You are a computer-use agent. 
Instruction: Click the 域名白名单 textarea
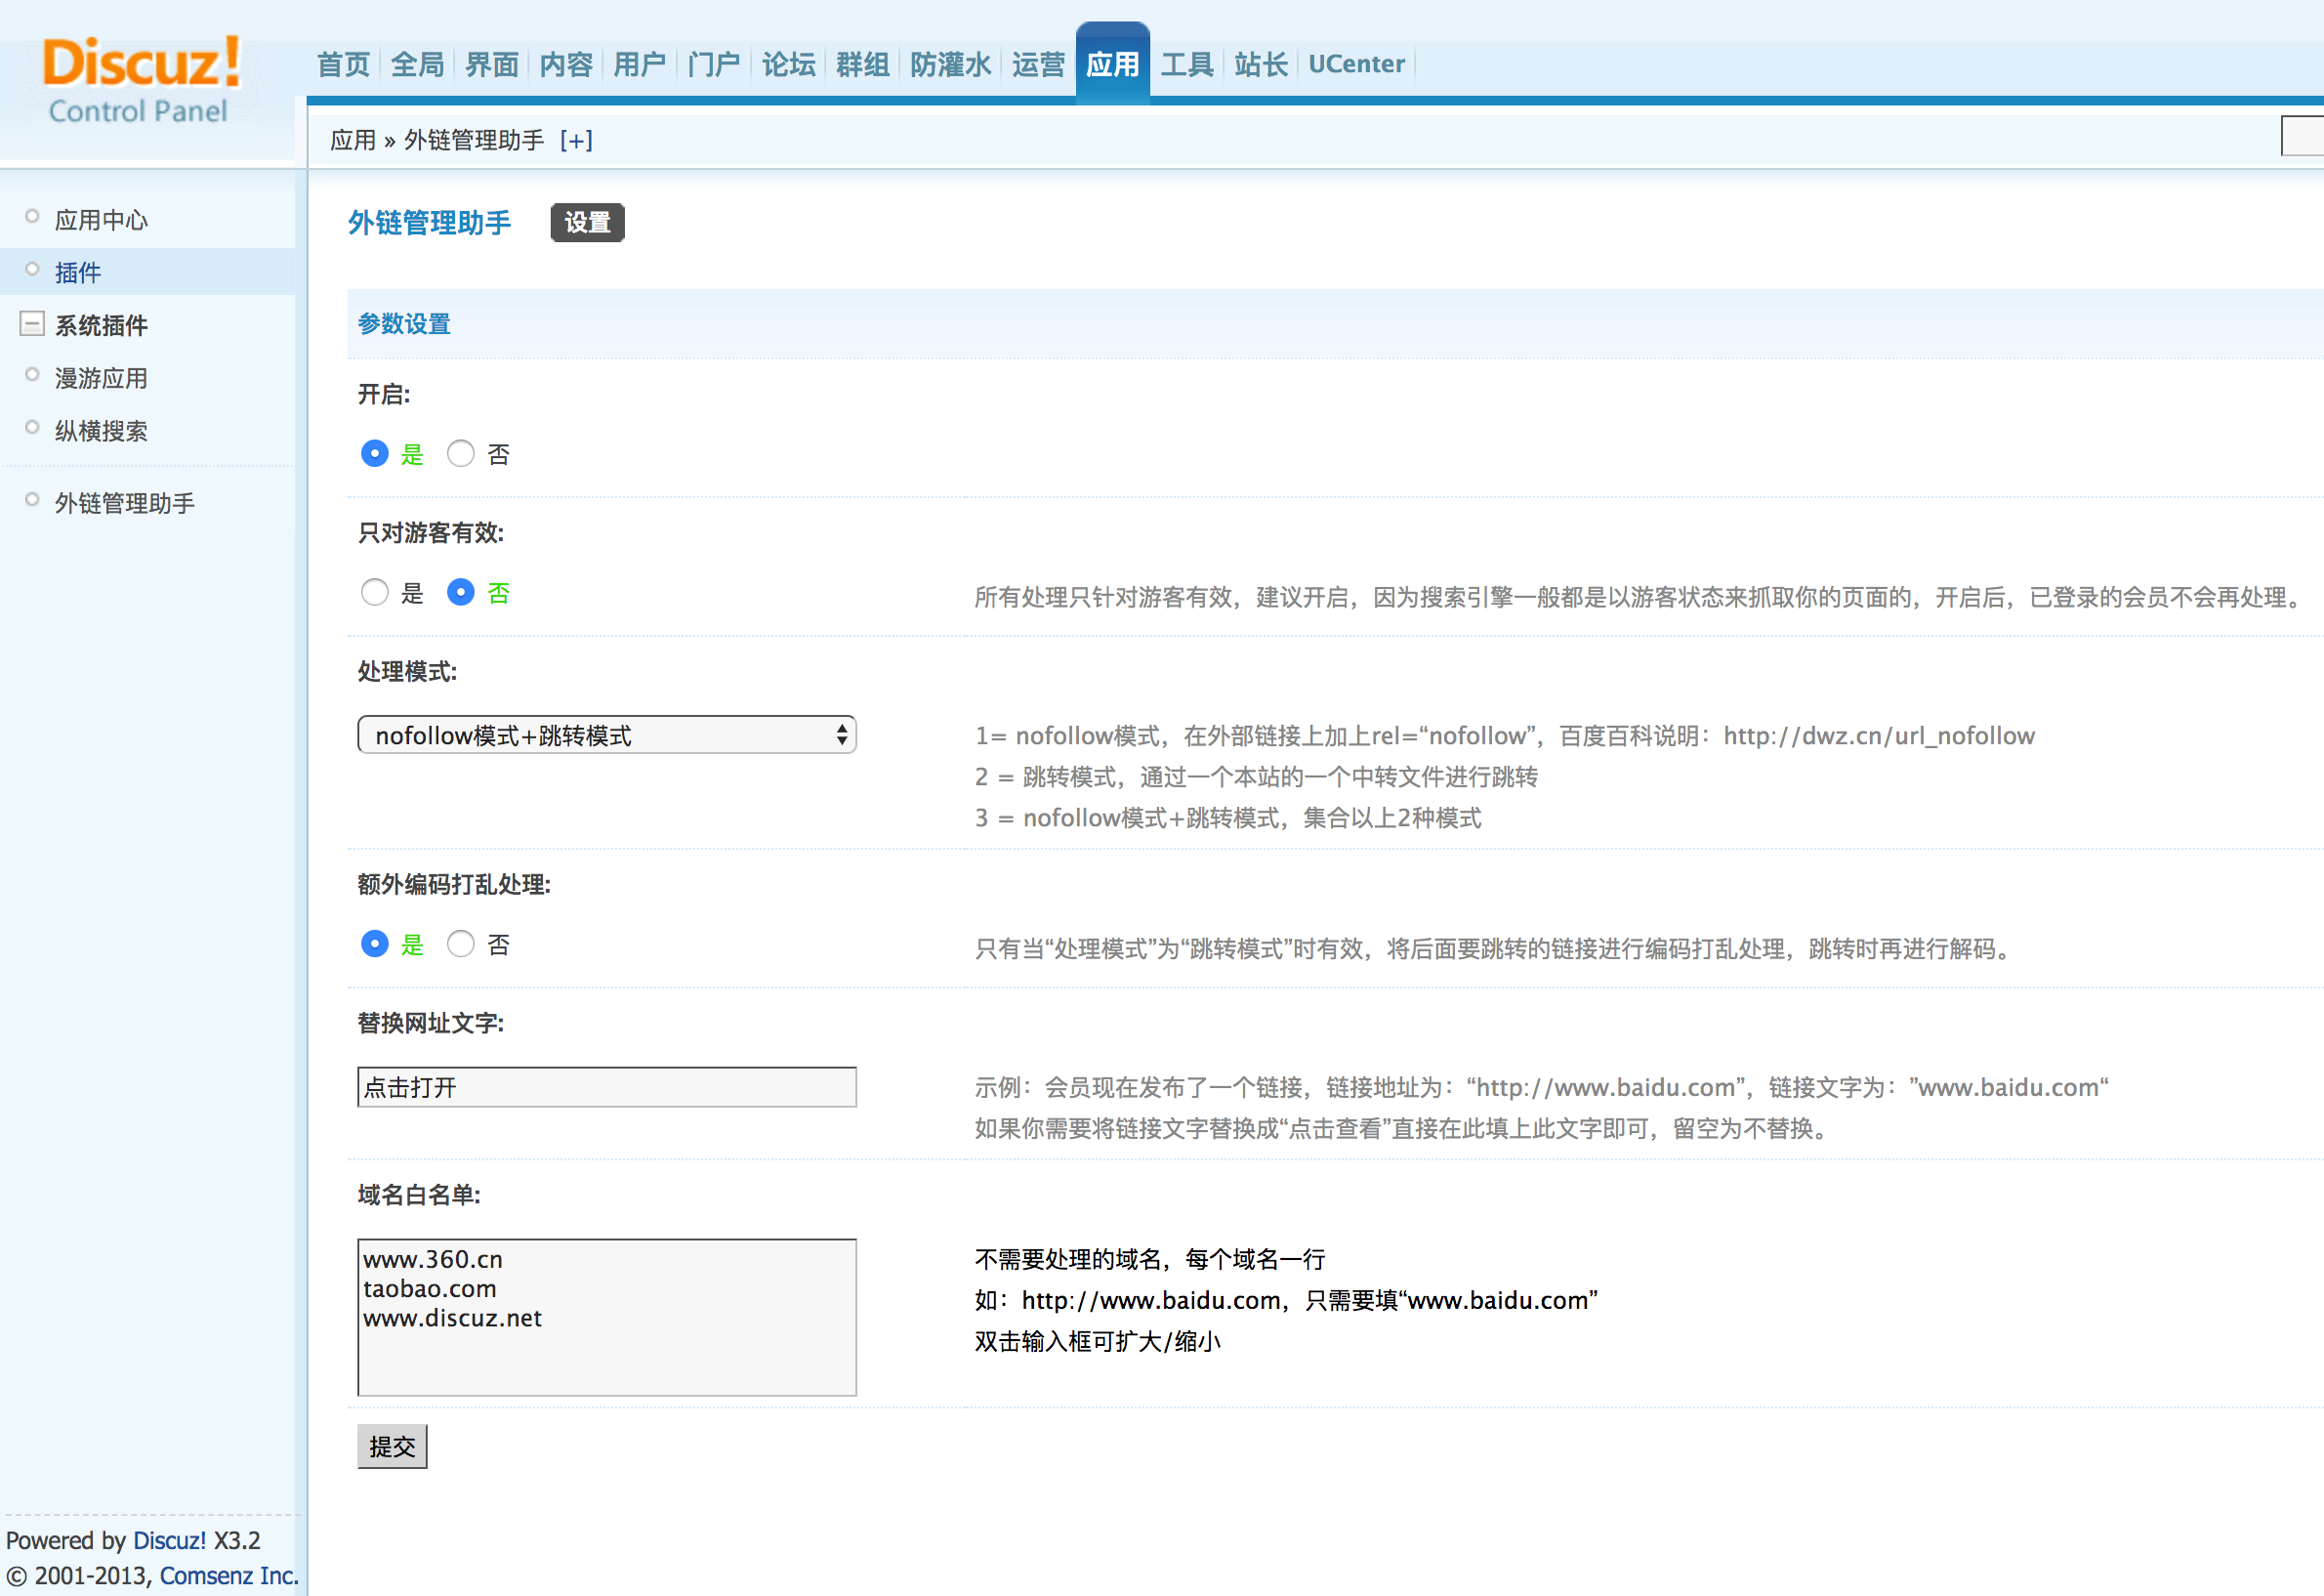point(607,1318)
